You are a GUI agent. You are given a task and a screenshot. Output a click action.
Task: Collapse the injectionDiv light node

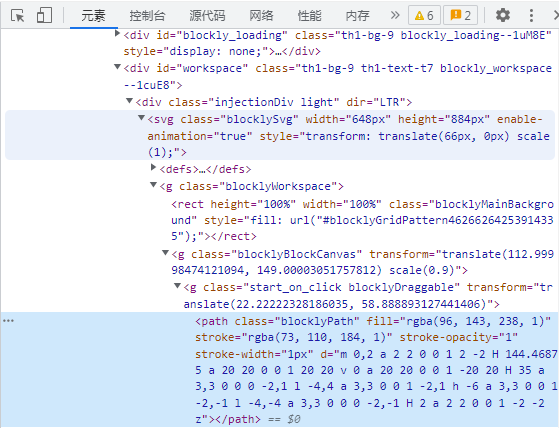(130, 101)
